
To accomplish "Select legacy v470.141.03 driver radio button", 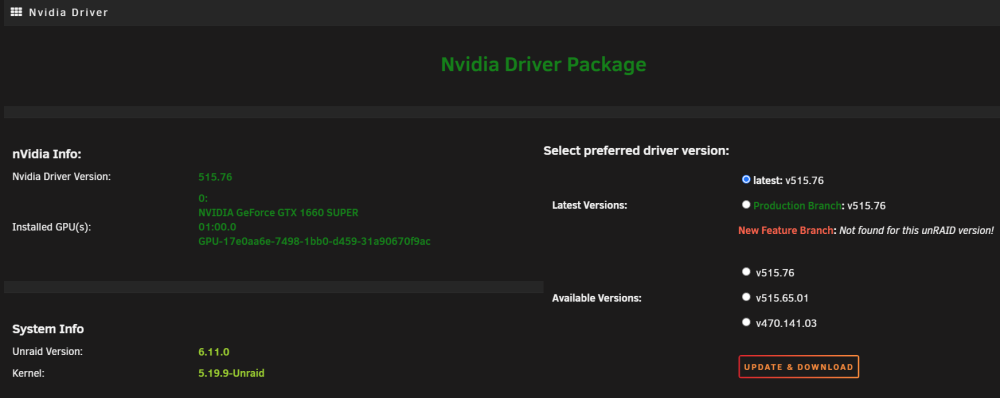I will point(746,323).
